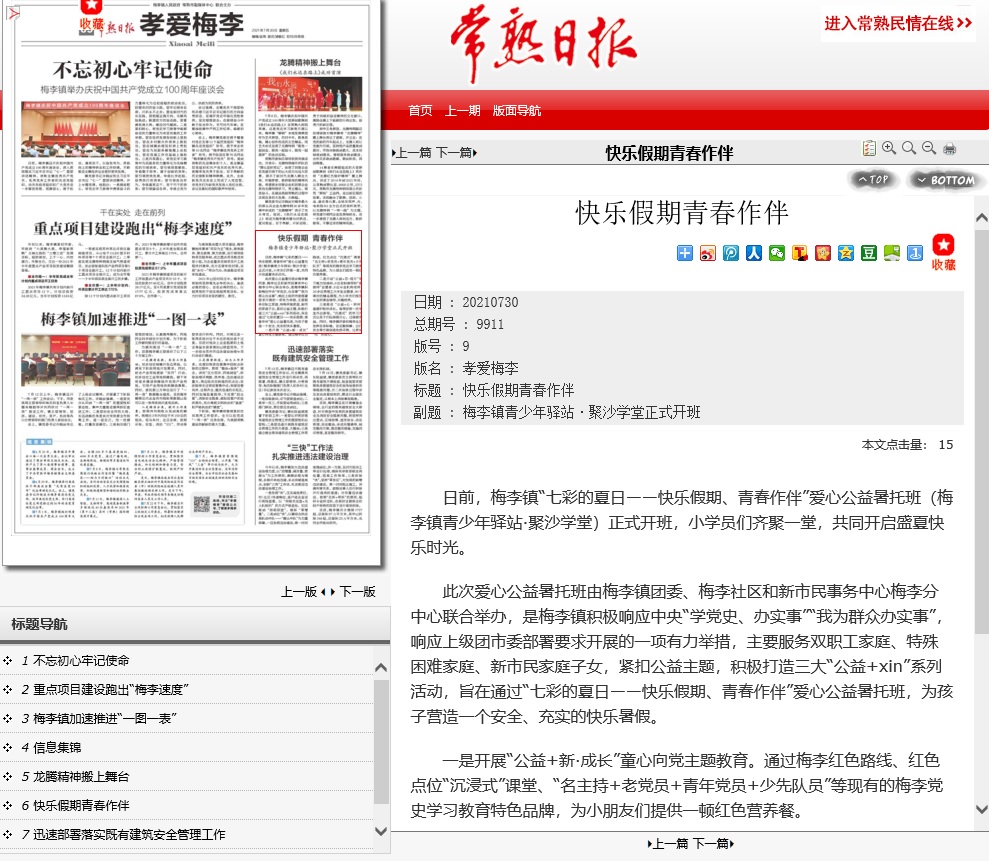Viewport: 989px width, 861px height.
Task: Click the 版名 value 孝爱梅李
Action: (x=490, y=368)
